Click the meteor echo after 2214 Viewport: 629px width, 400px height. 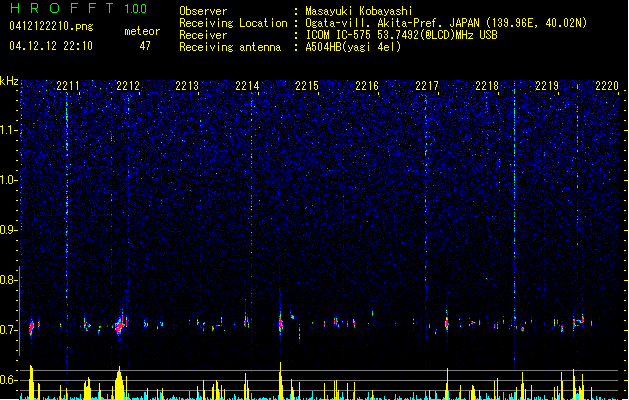281,322
